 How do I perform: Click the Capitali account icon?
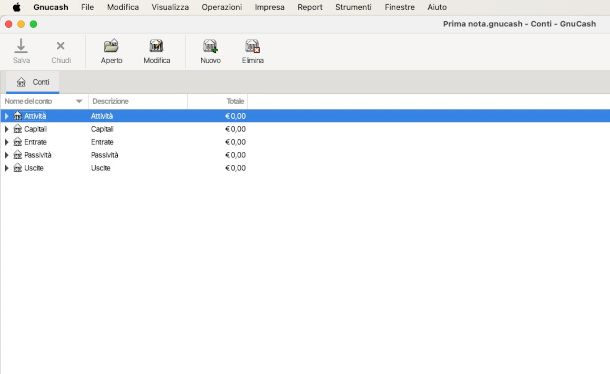coord(18,129)
